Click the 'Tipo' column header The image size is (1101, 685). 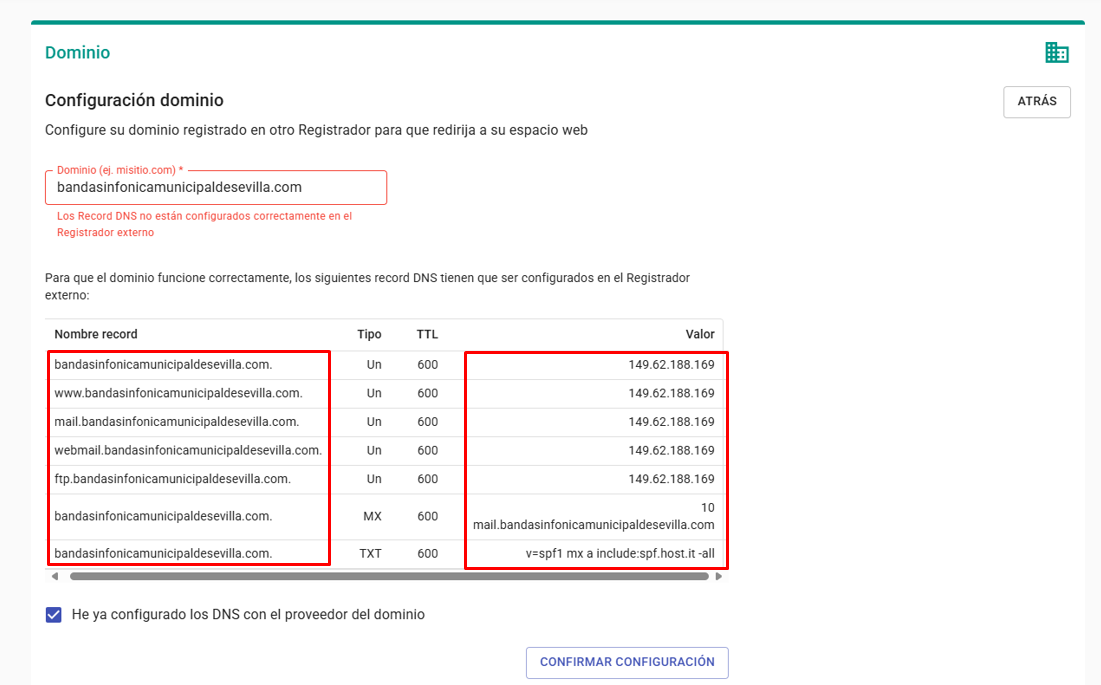coord(369,334)
